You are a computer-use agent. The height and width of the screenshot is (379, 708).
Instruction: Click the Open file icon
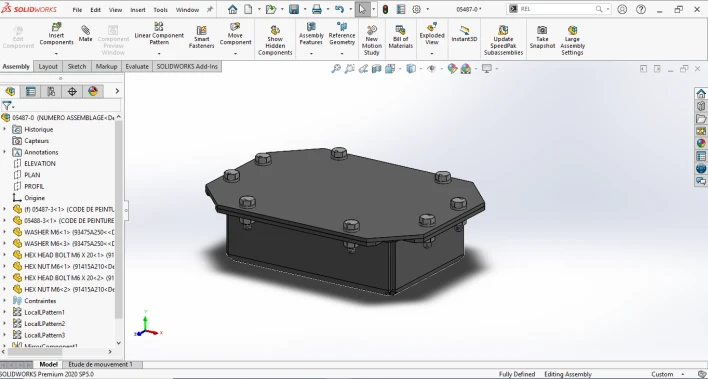[x=270, y=9]
